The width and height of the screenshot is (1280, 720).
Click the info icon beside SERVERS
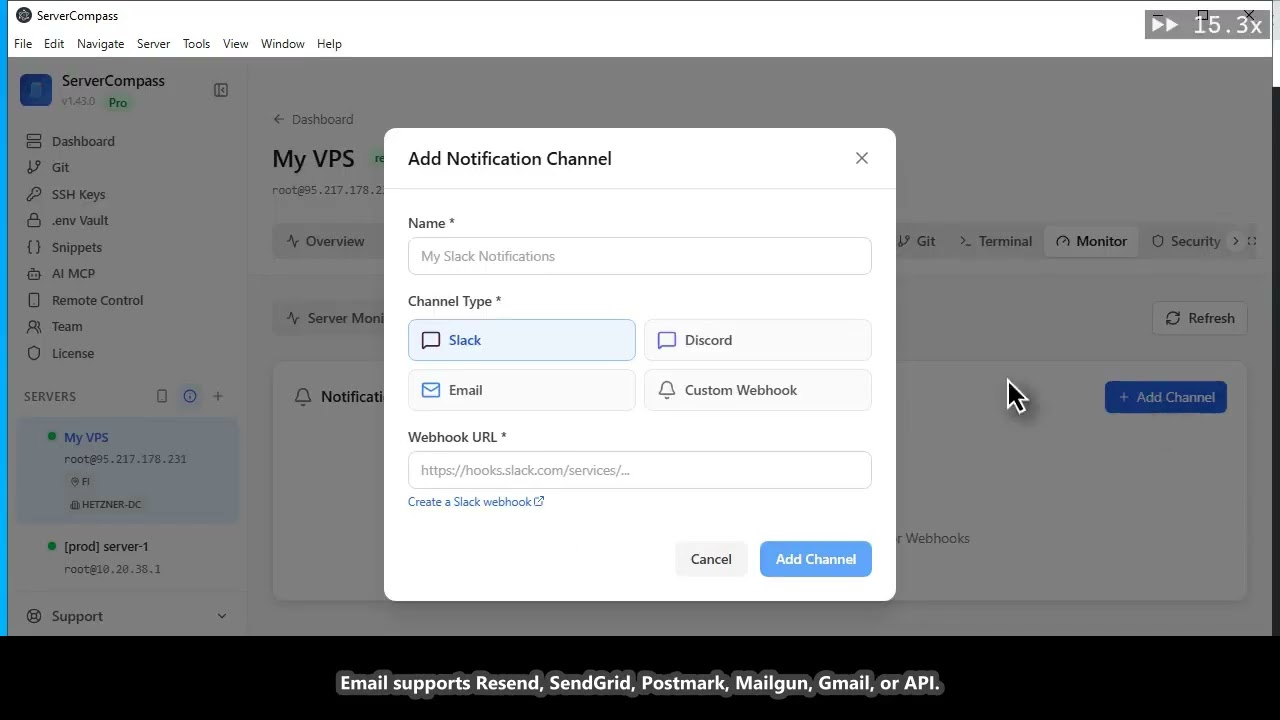(190, 396)
